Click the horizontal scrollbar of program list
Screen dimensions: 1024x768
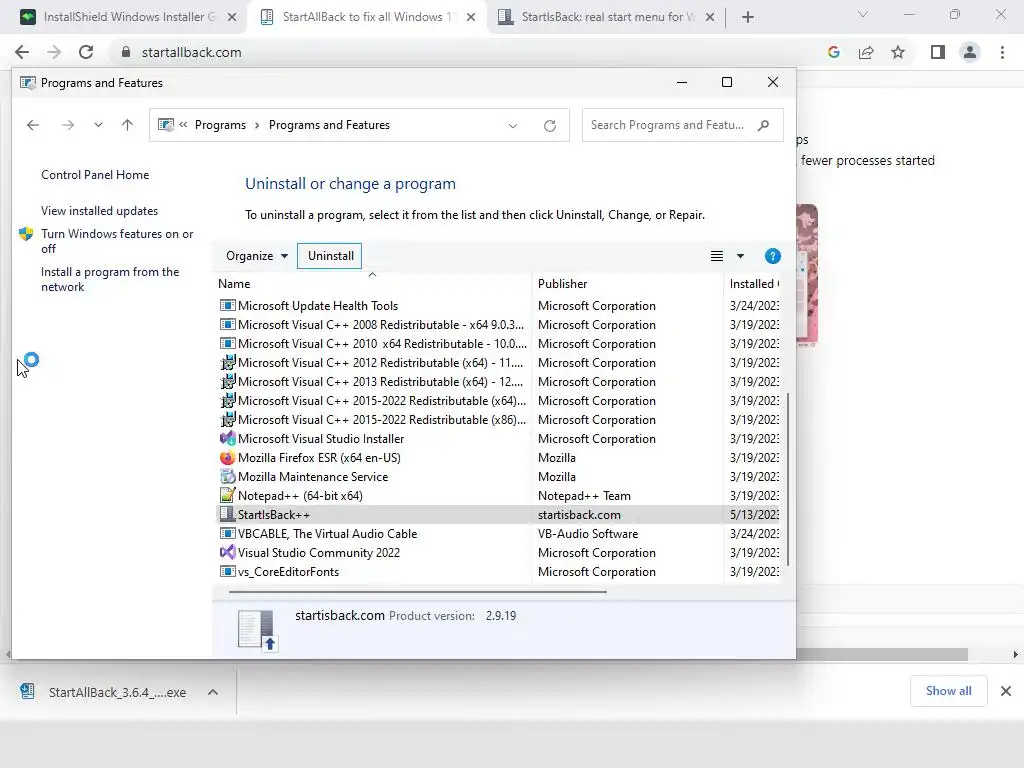pyautogui.click(x=418, y=592)
